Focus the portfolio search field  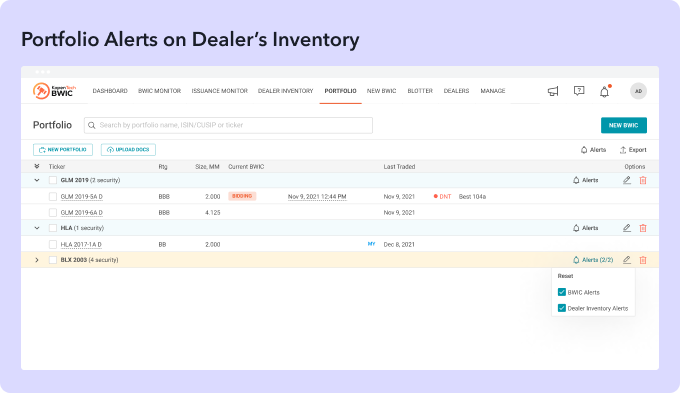pos(228,125)
